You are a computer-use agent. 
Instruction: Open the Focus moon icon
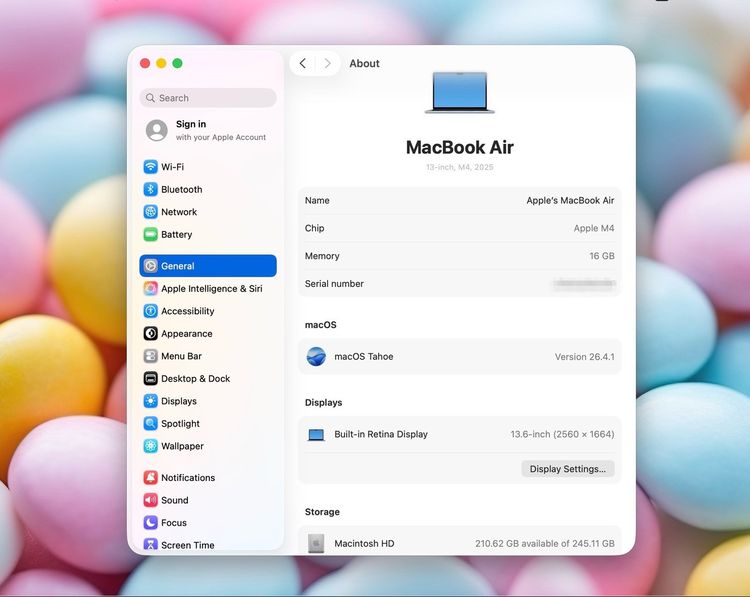click(150, 522)
